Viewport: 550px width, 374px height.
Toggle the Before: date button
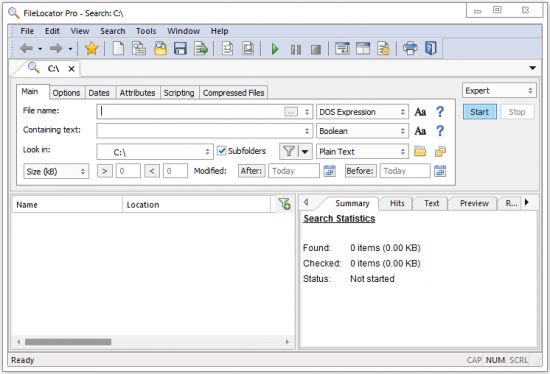pos(361,171)
